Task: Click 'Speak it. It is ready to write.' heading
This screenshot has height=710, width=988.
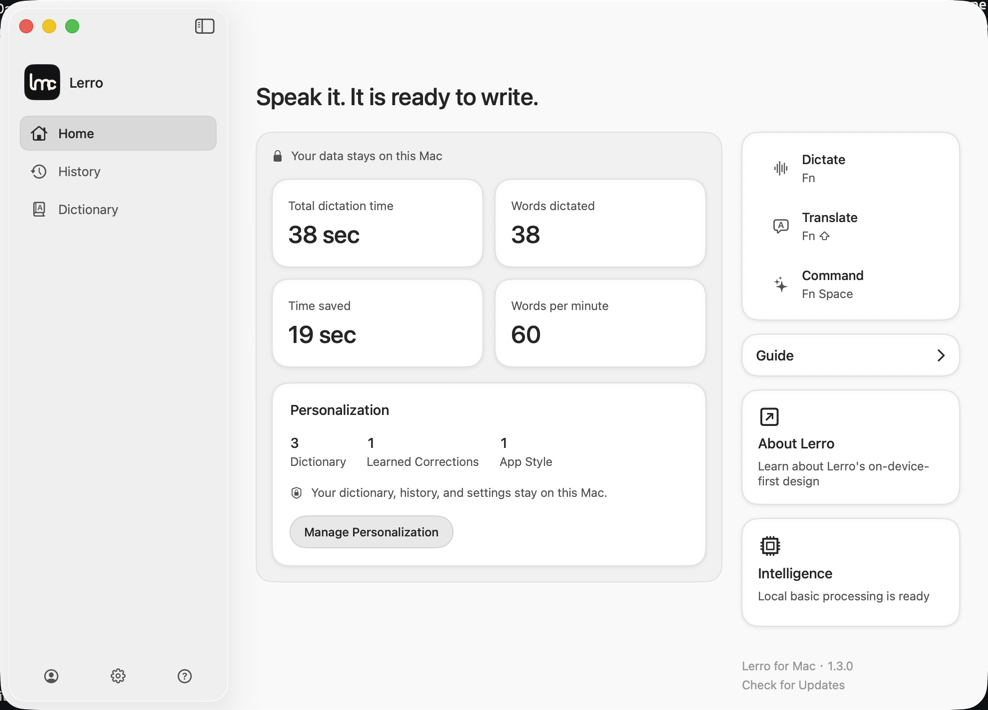Action: pos(397,97)
